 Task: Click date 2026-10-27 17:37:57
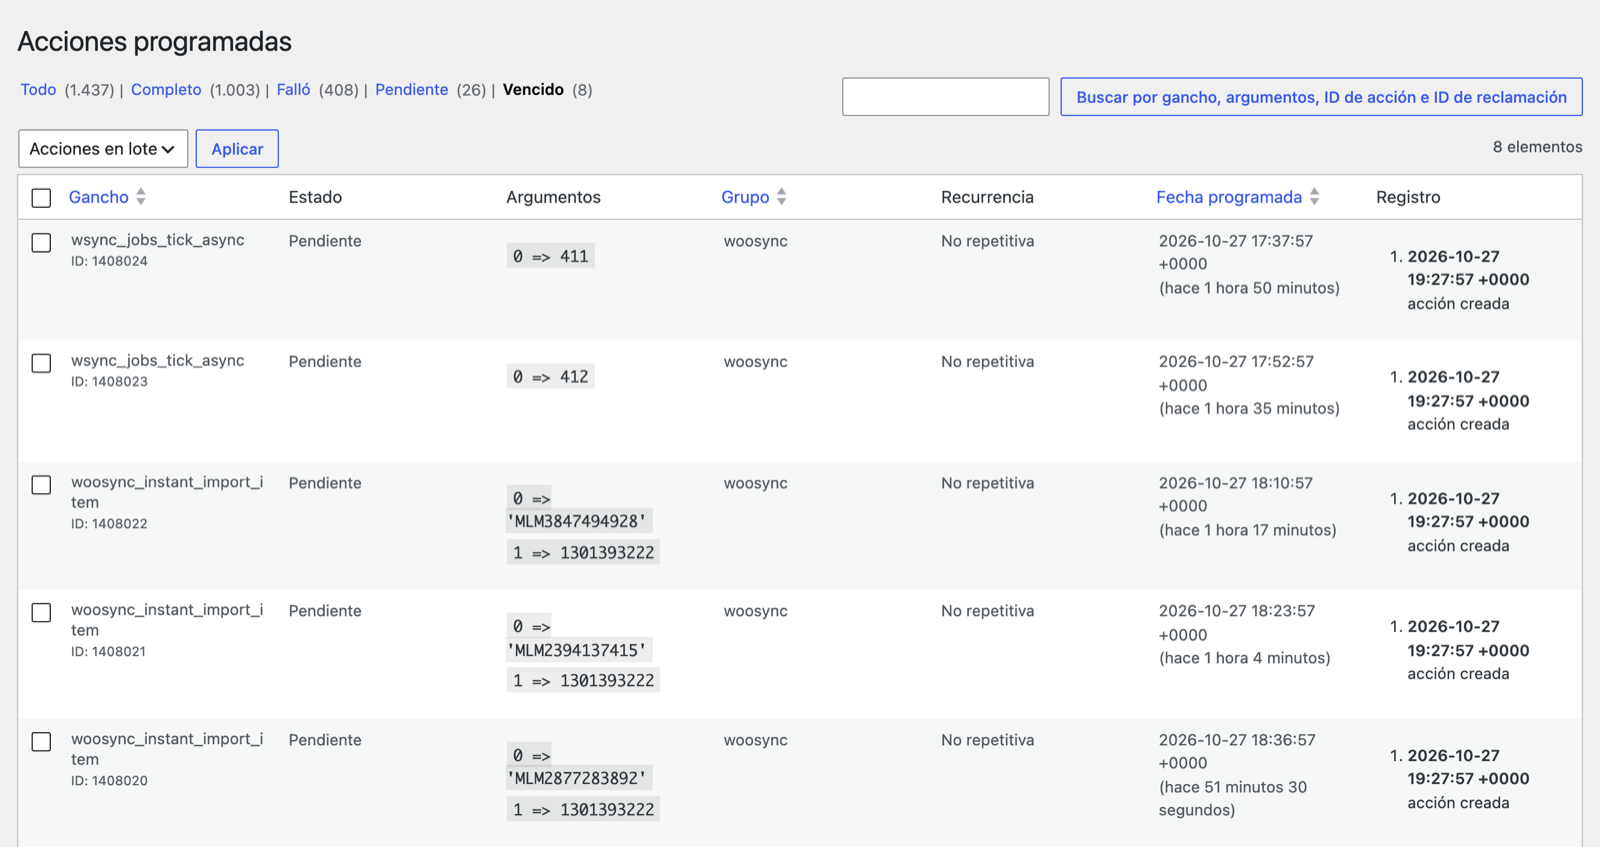tap(1236, 241)
